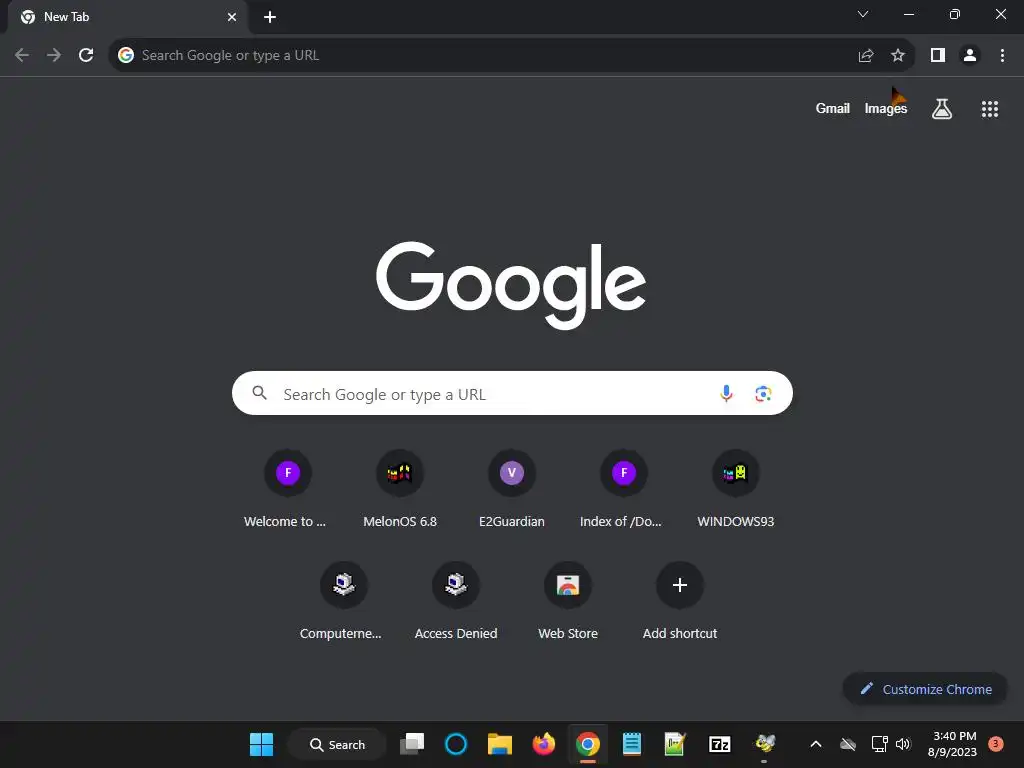Open the Chrome profile menu
Image resolution: width=1024 pixels, height=768 pixels.
point(970,56)
